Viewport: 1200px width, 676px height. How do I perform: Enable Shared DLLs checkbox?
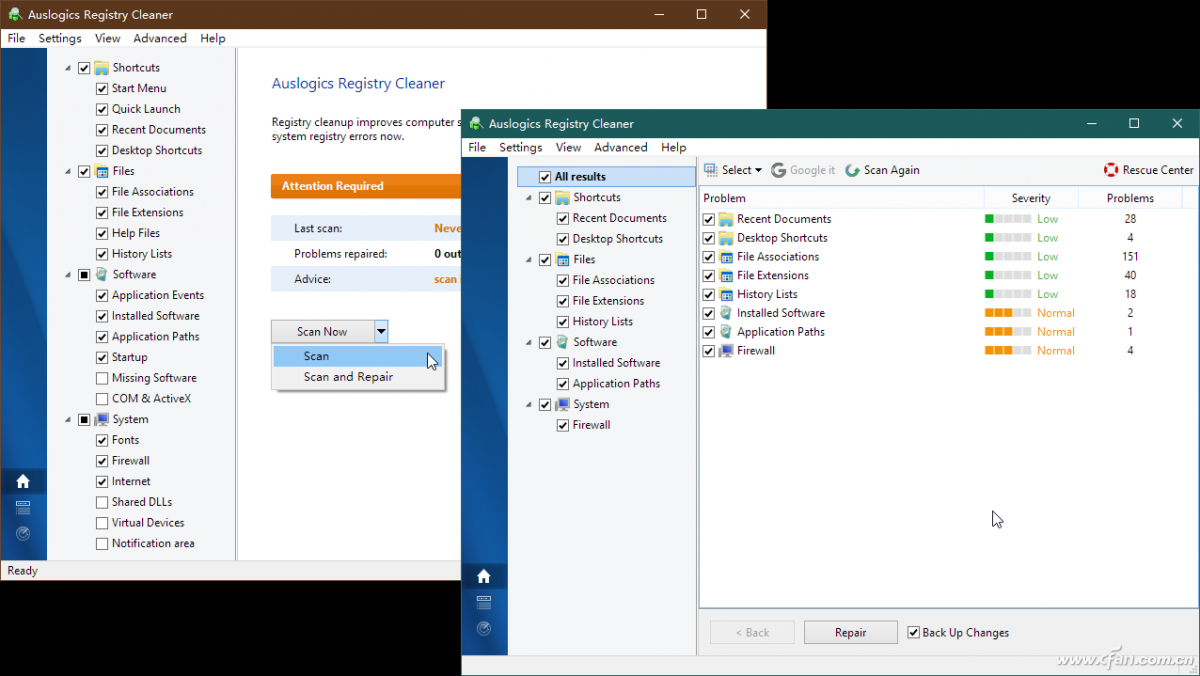[102, 502]
